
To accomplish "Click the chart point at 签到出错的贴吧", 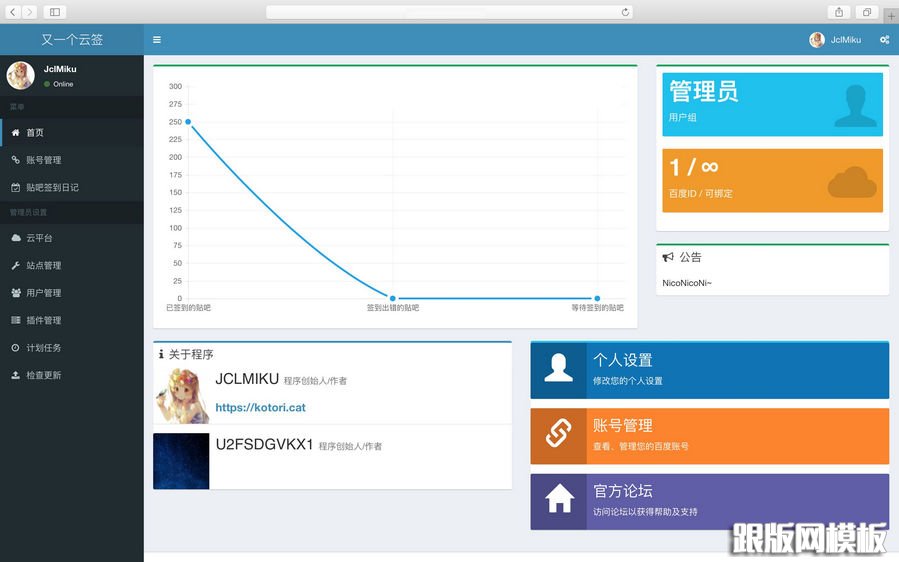I will click(393, 298).
